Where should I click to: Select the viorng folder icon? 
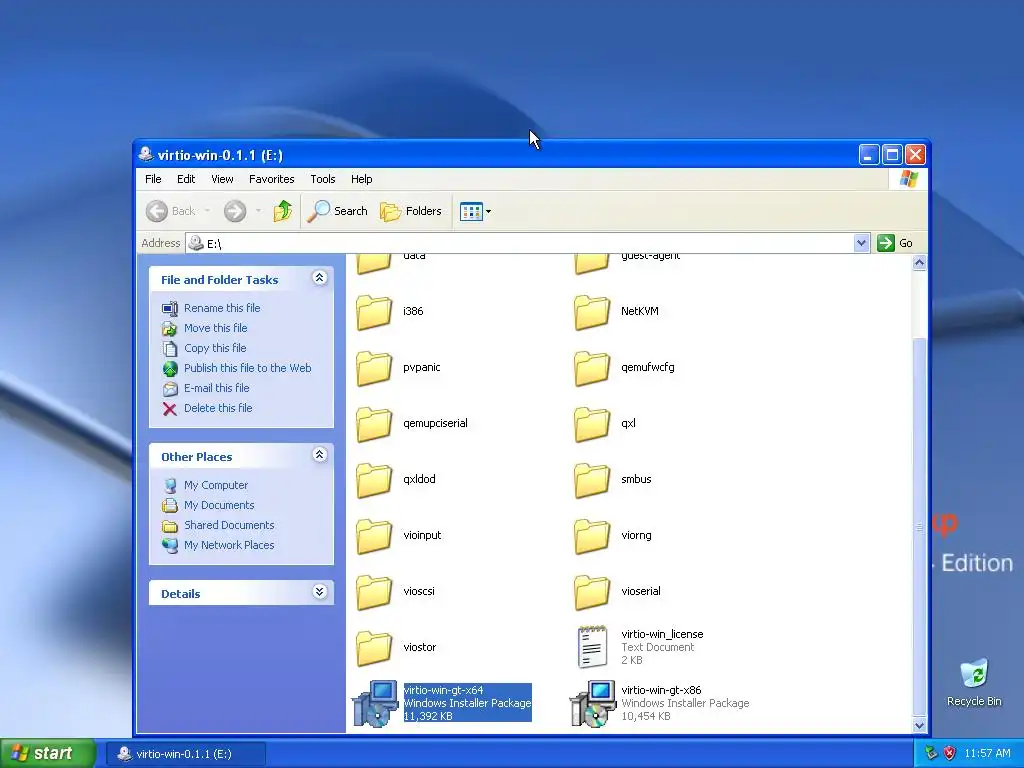tap(592, 536)
